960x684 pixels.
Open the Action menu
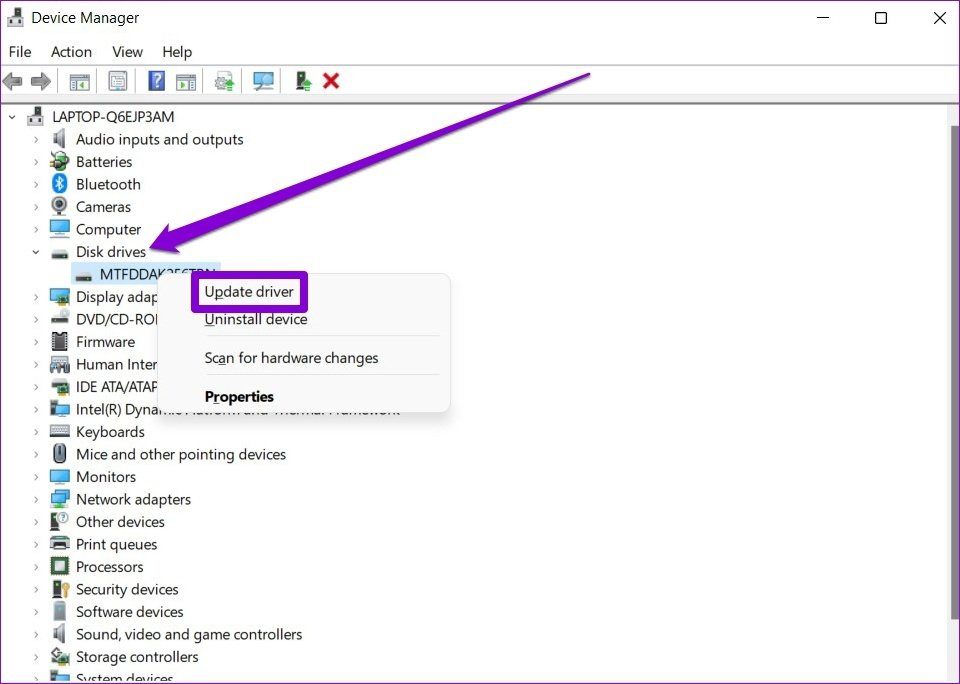tap(71, 52)
